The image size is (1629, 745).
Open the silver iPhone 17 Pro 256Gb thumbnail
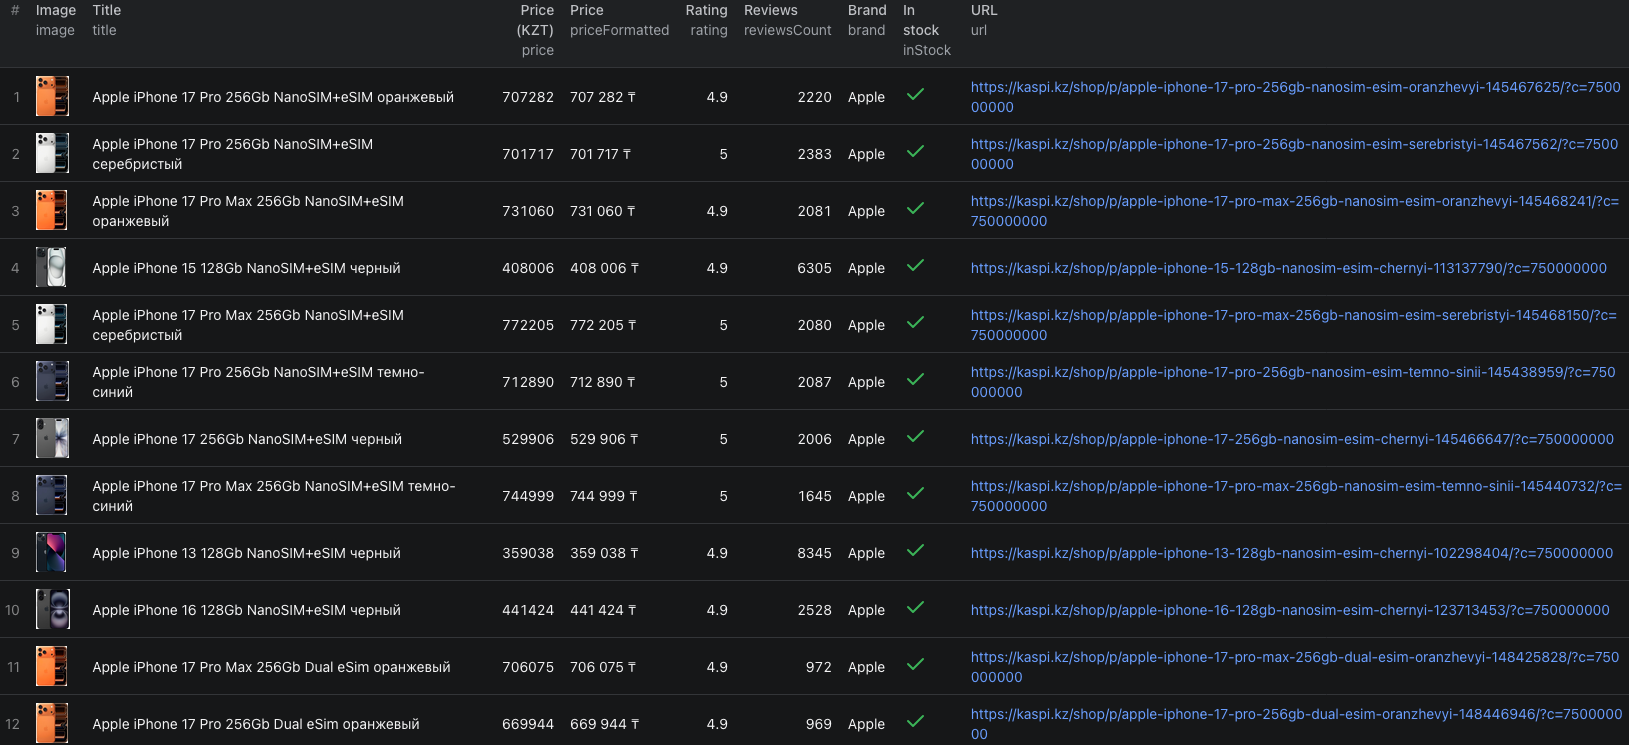pyautogui.click(x=52, y=153)
